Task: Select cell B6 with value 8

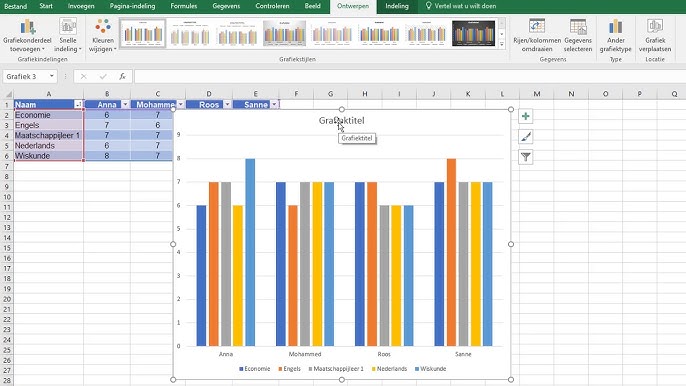Action: (107, 156)
